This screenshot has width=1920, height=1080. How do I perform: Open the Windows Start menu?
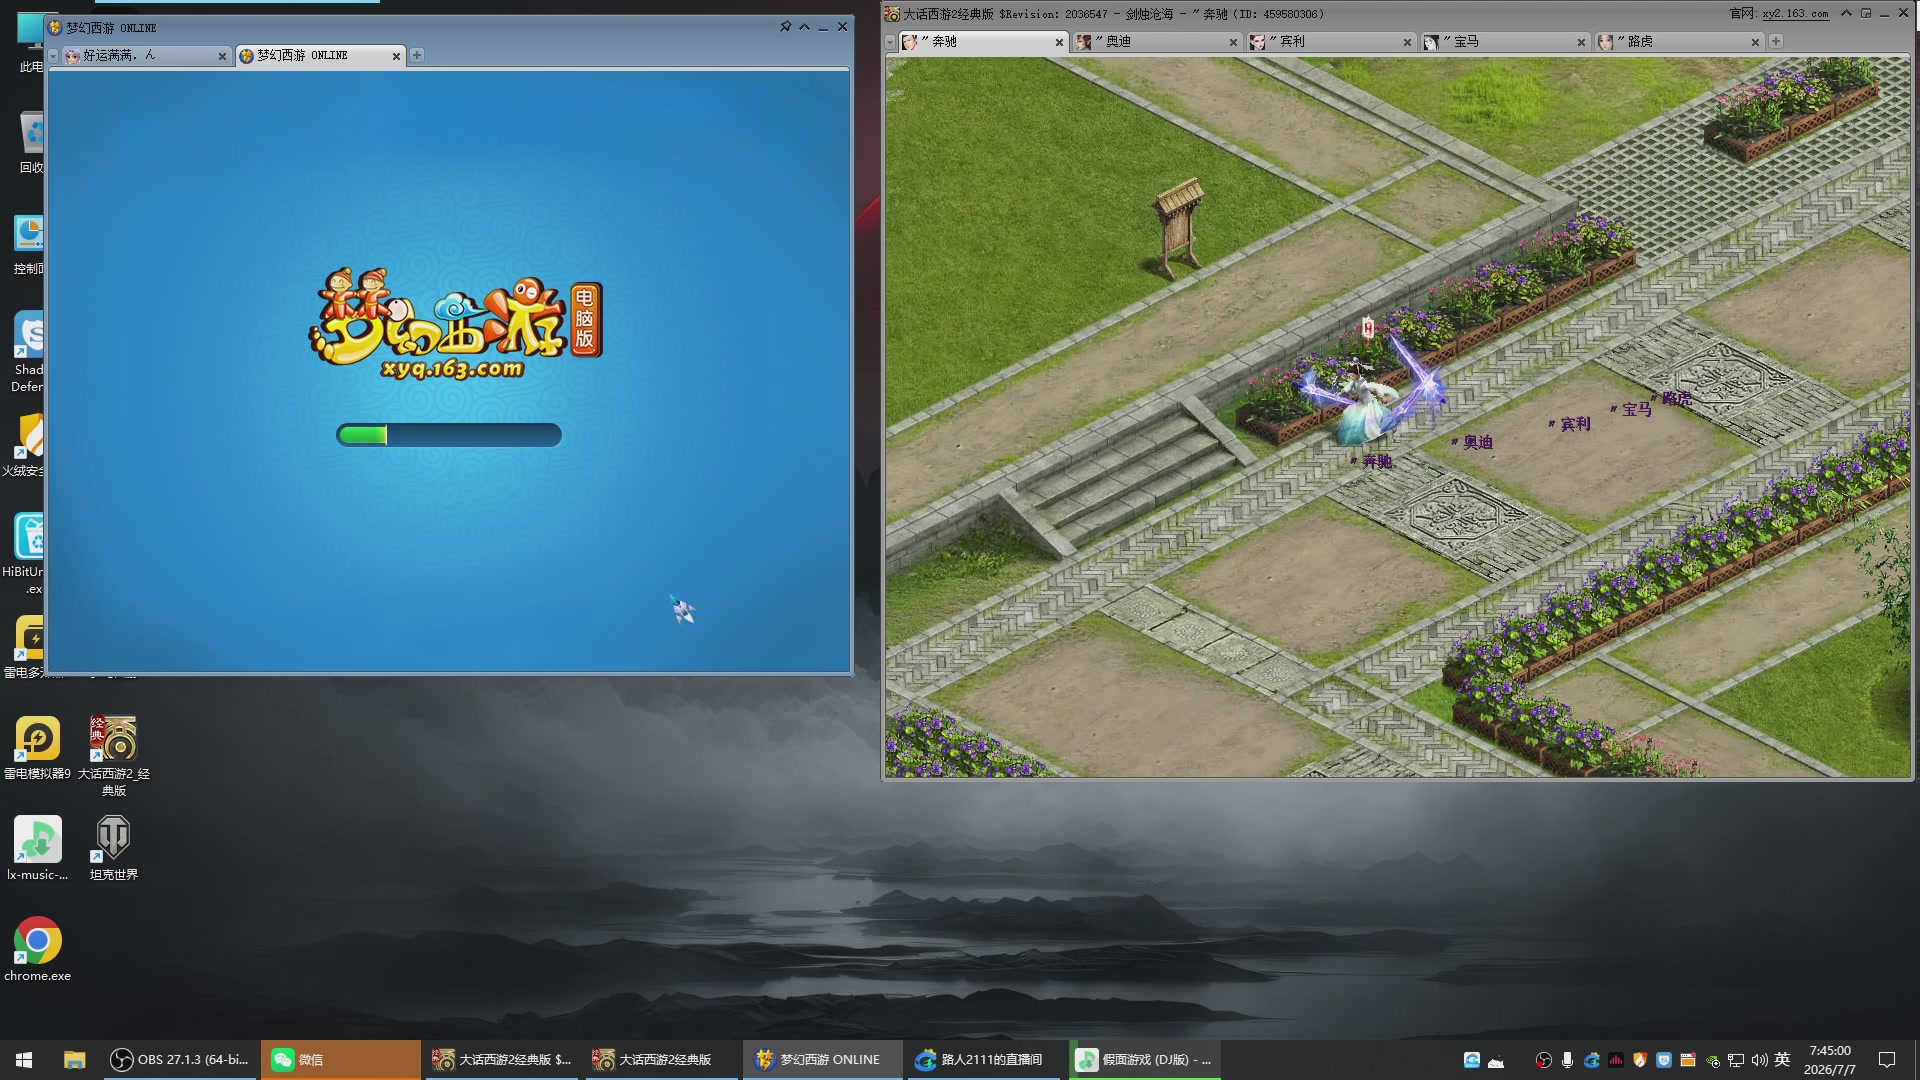(24, 1060)
